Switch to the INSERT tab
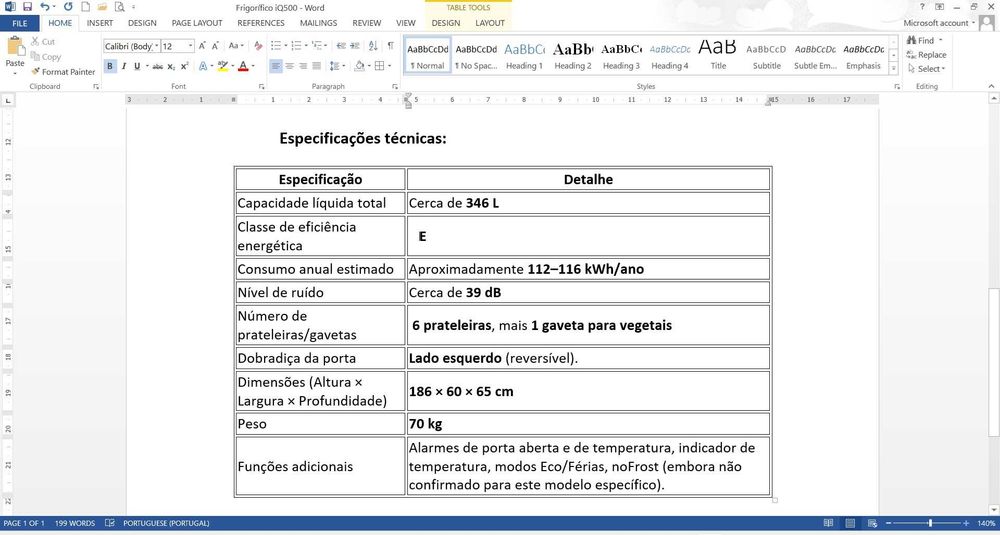Screen dimensions: 1000x535 (100, 23)
